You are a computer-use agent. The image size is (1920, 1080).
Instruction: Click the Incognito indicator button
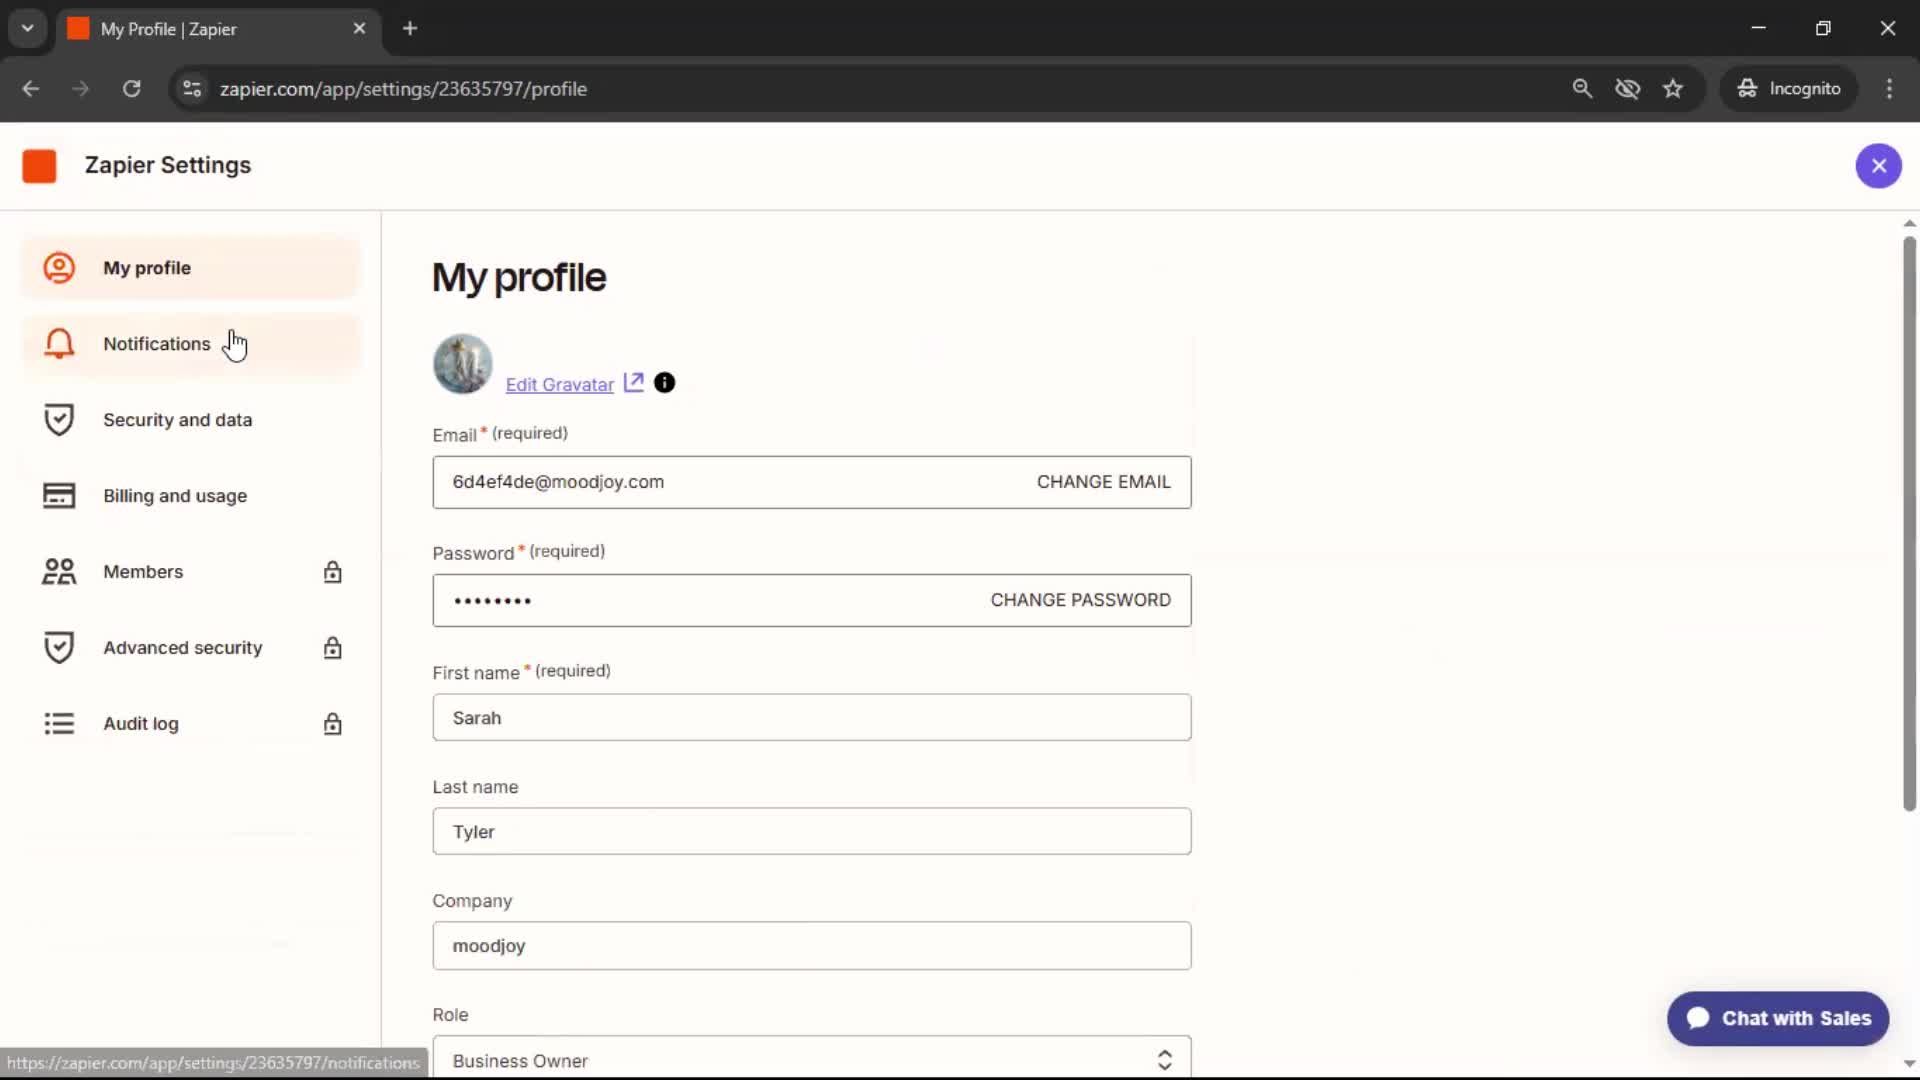(x=1789, y=89)
